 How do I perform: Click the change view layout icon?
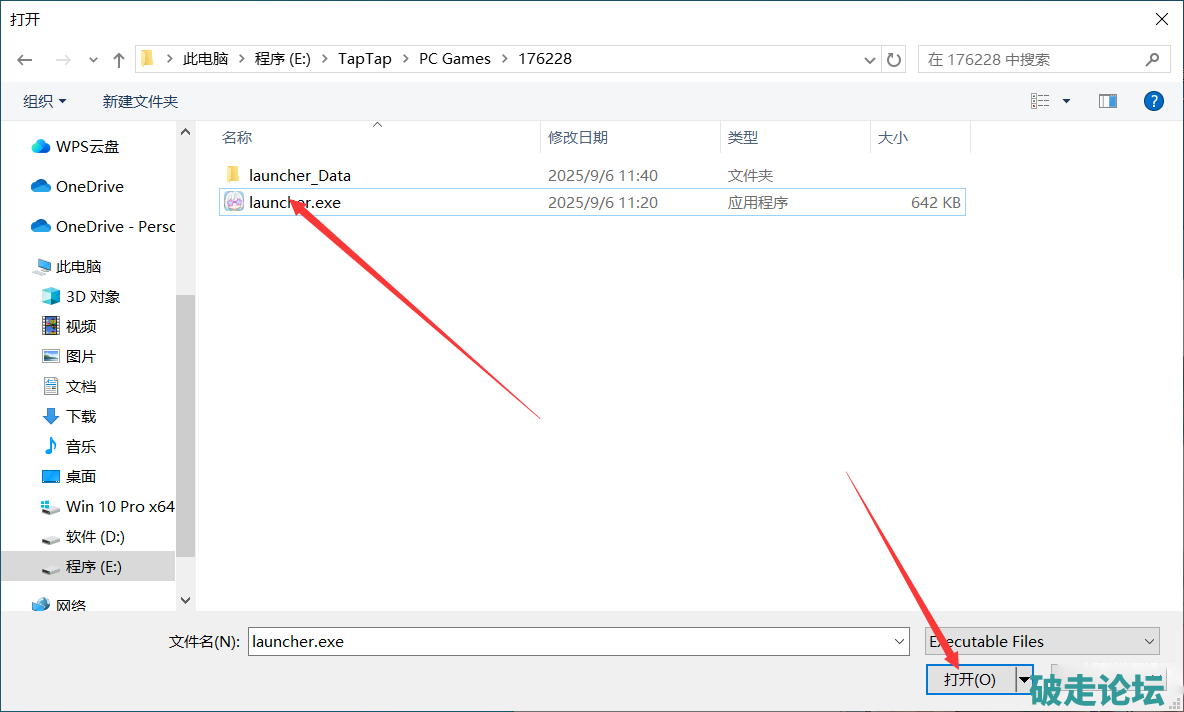pyautogui.click(x=1041, y=101)
